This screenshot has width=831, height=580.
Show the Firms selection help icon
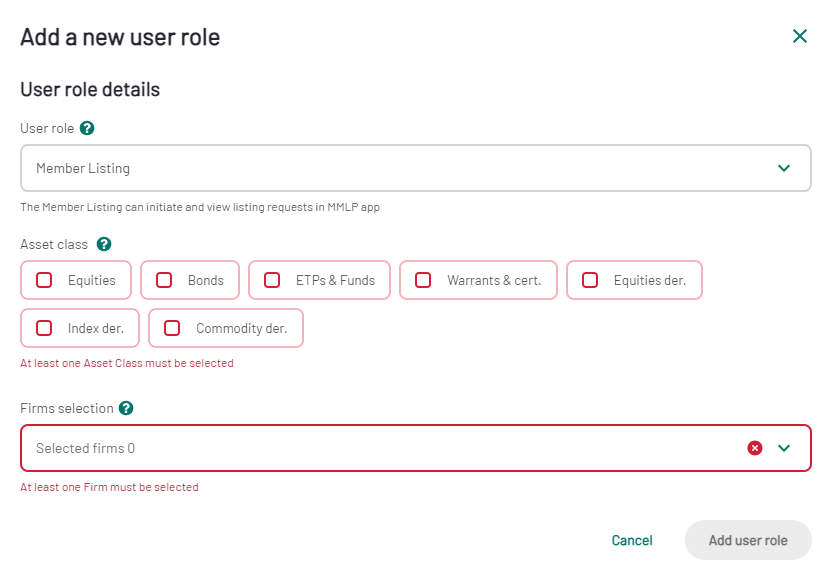click(126, 408)
